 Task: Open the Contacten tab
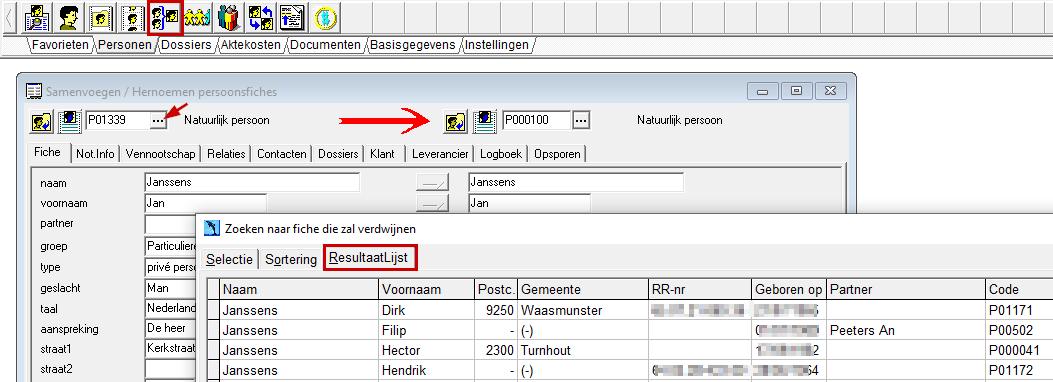click(282, 154)
